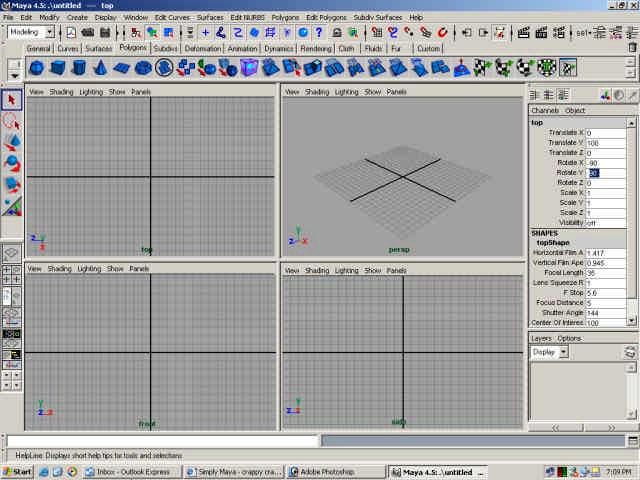Open the Modeling menu set dropdown
Image resolution: width=640 pixels, height=480 pixels.
click(x=32, y=32)
